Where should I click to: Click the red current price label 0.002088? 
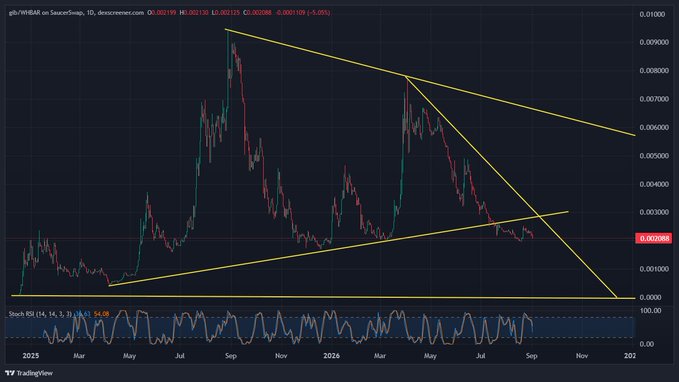click(654, 238)
